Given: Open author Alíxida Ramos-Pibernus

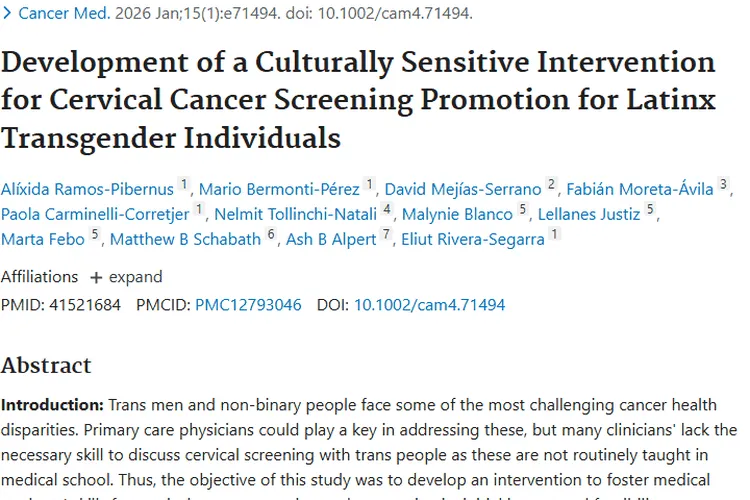Looking at the screenshot, I should [x=88, y=189].
